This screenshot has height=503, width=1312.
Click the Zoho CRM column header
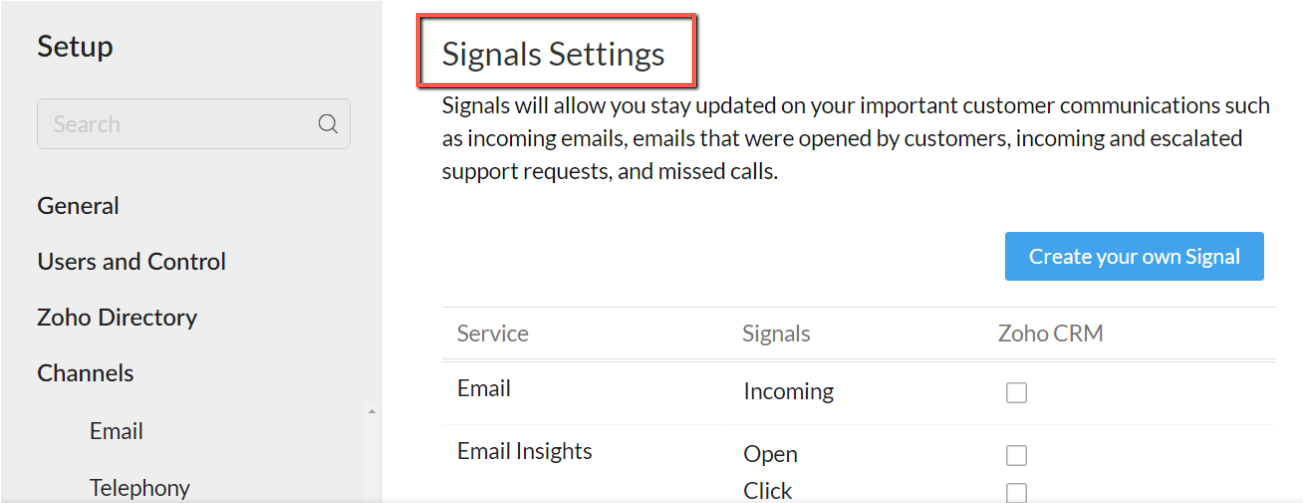pyautogui.click(x=1050, y=333)
